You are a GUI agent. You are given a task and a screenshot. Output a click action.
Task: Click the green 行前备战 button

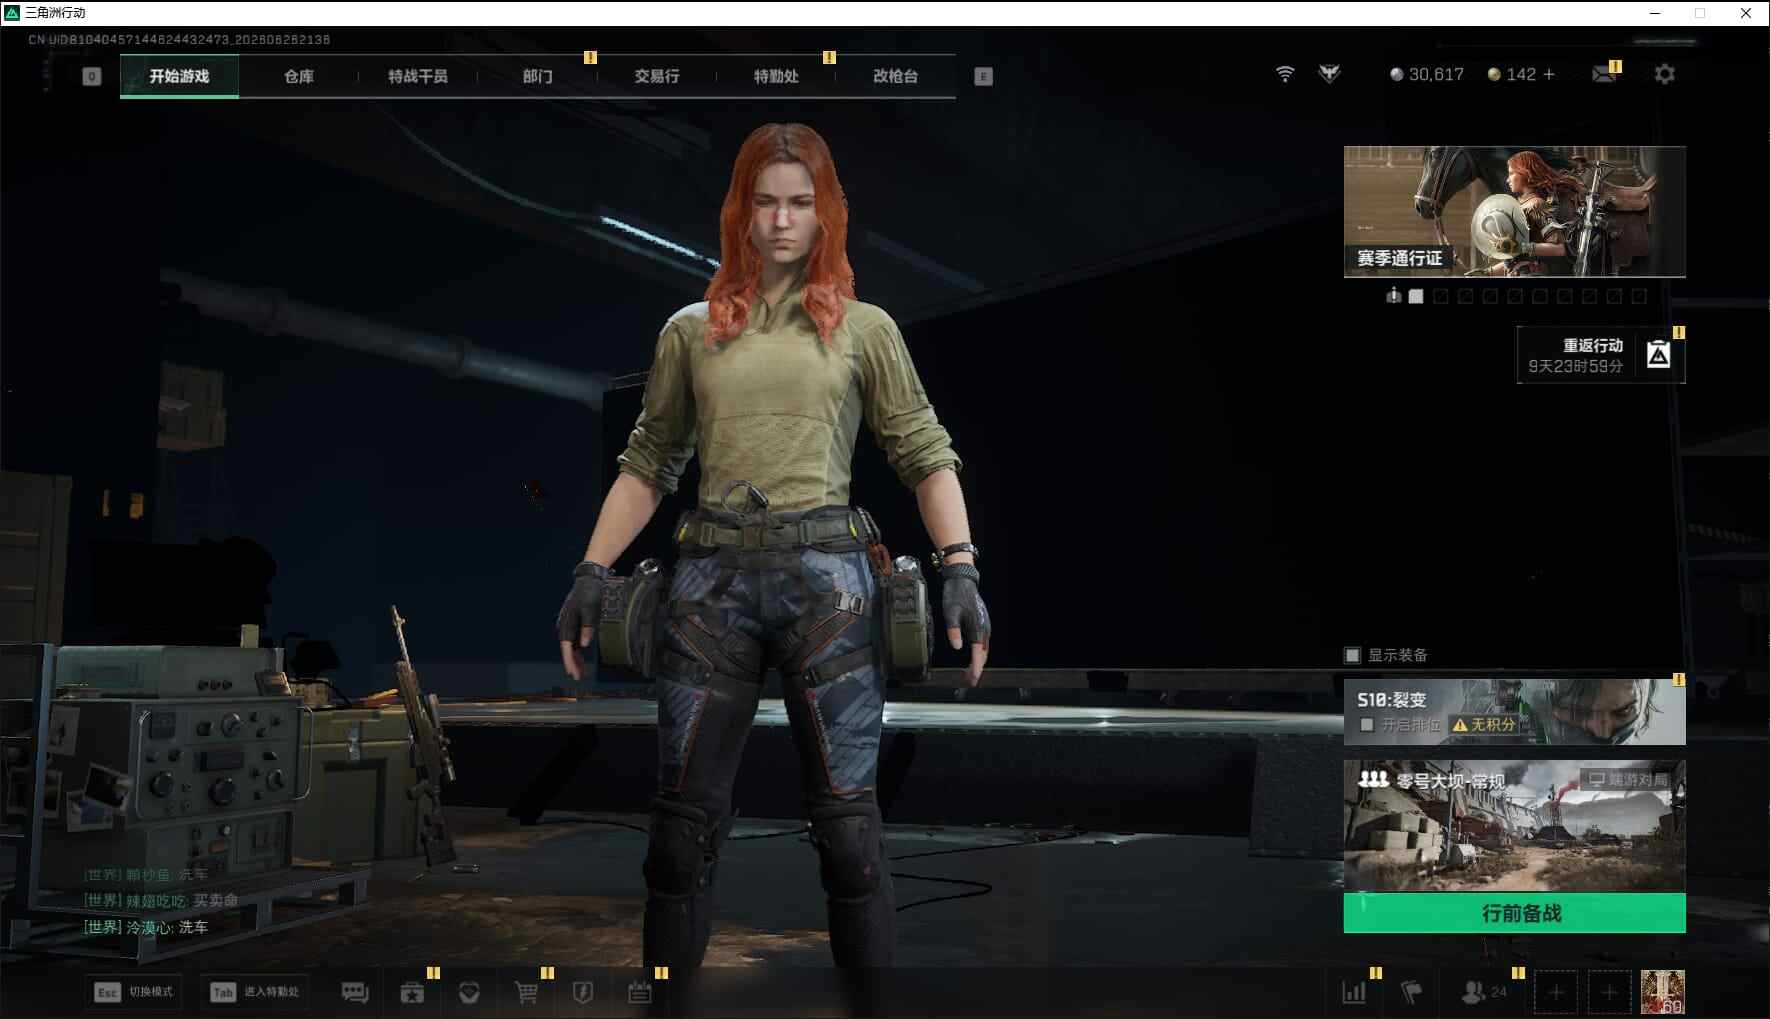1514,913
